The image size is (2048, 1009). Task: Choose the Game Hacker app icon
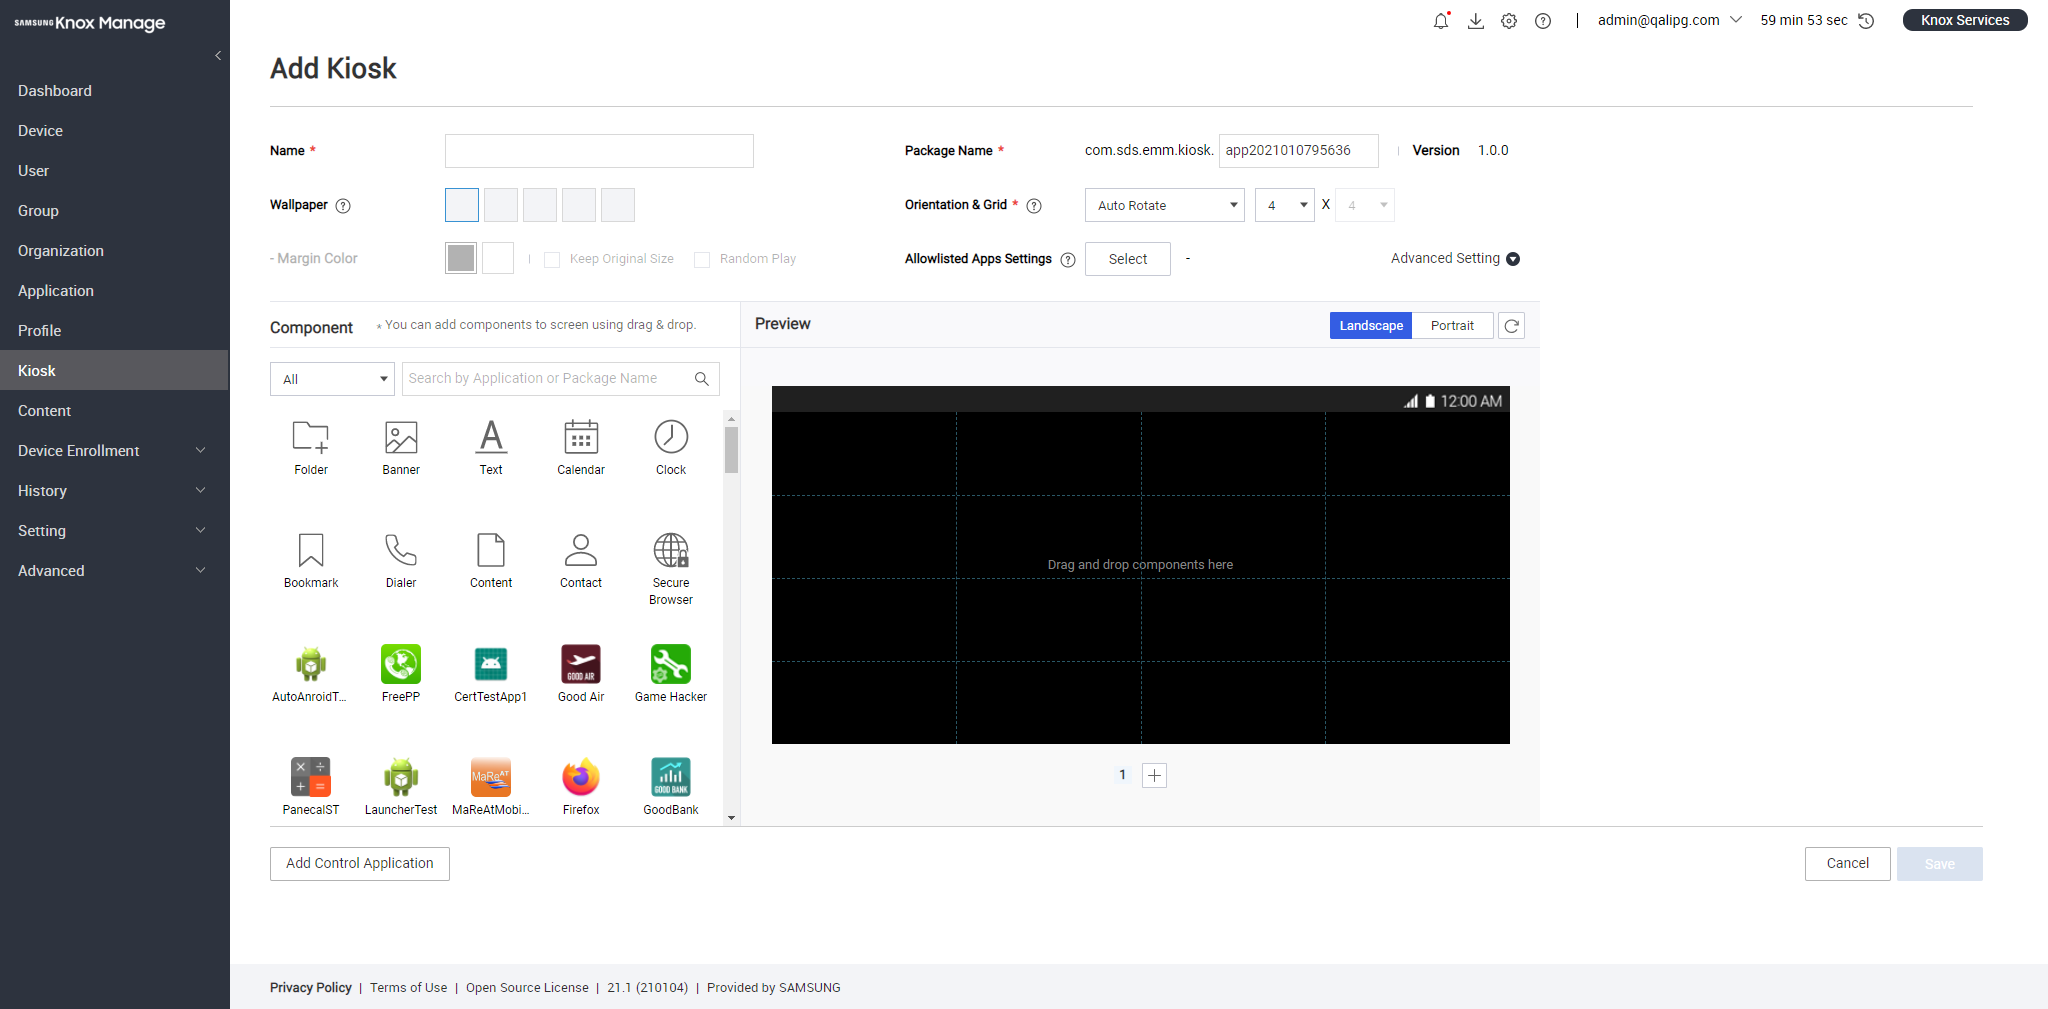pos(671,664)
